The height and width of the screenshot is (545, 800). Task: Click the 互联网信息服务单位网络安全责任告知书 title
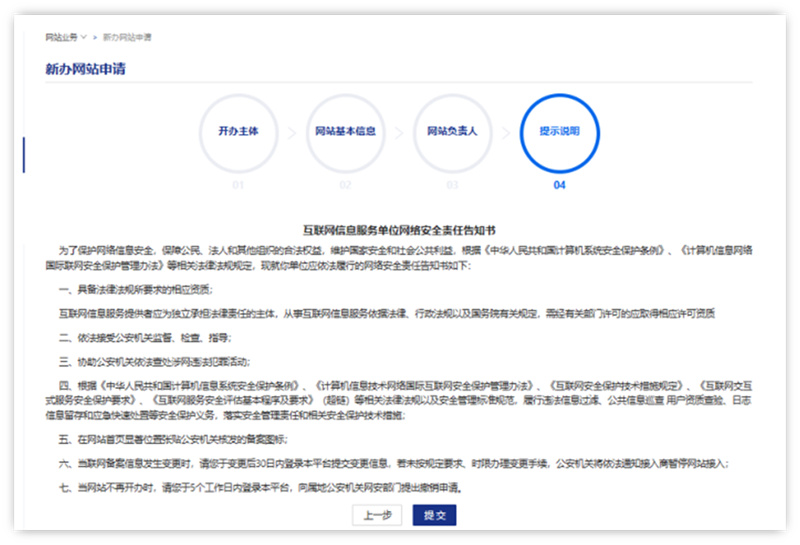pyautogui.click(x=400, y=230)
